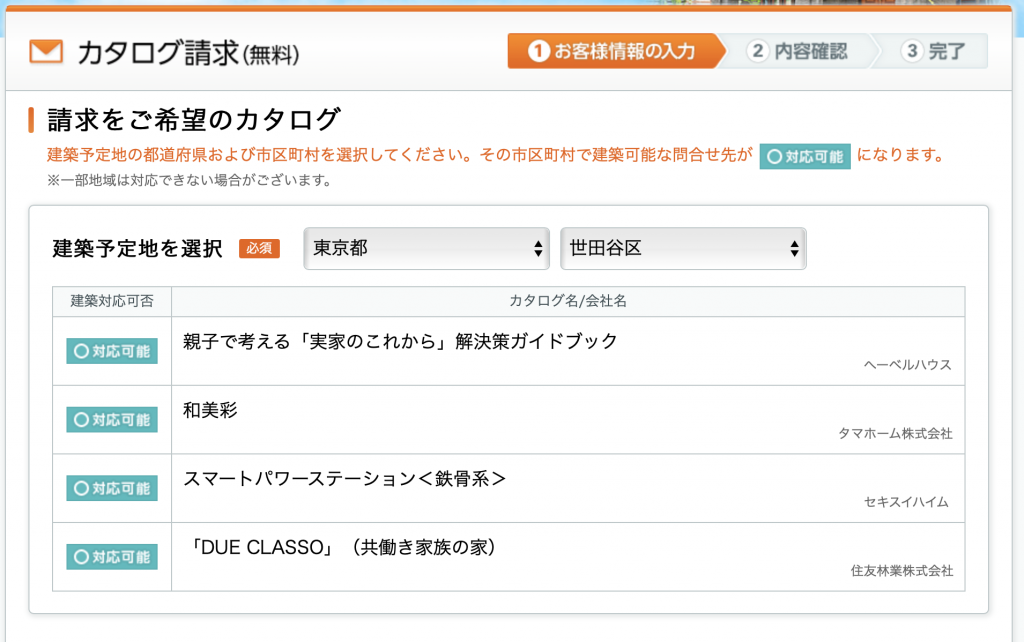Open the 世田谷区 city dropdown
The height and width of the screenshot is (642, 1024).
pos(683,249)
